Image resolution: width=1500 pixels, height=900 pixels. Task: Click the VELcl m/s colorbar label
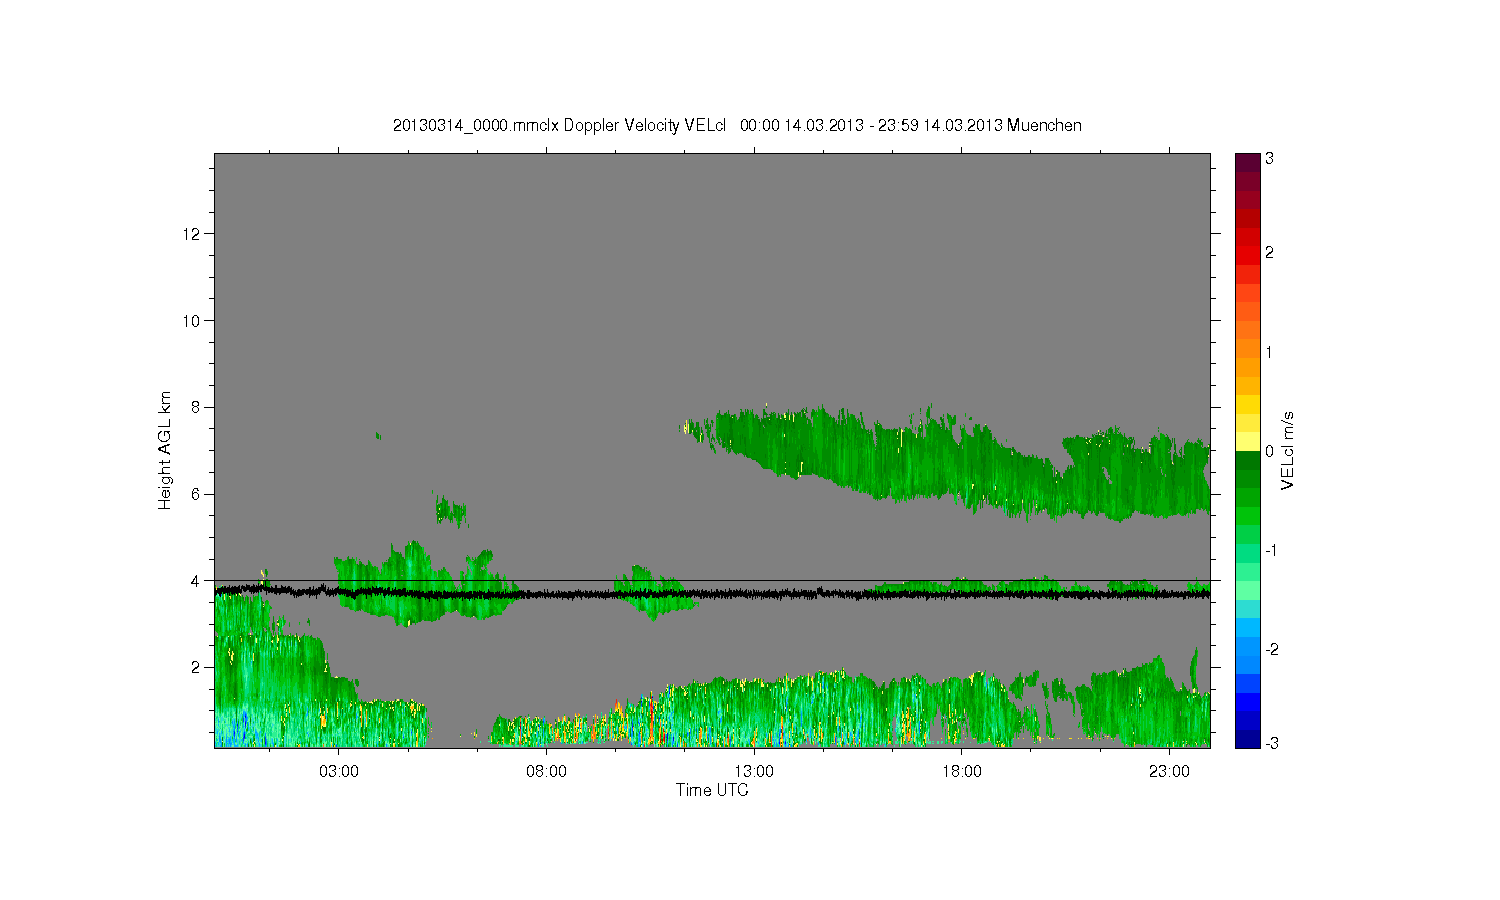(1288, 450)
